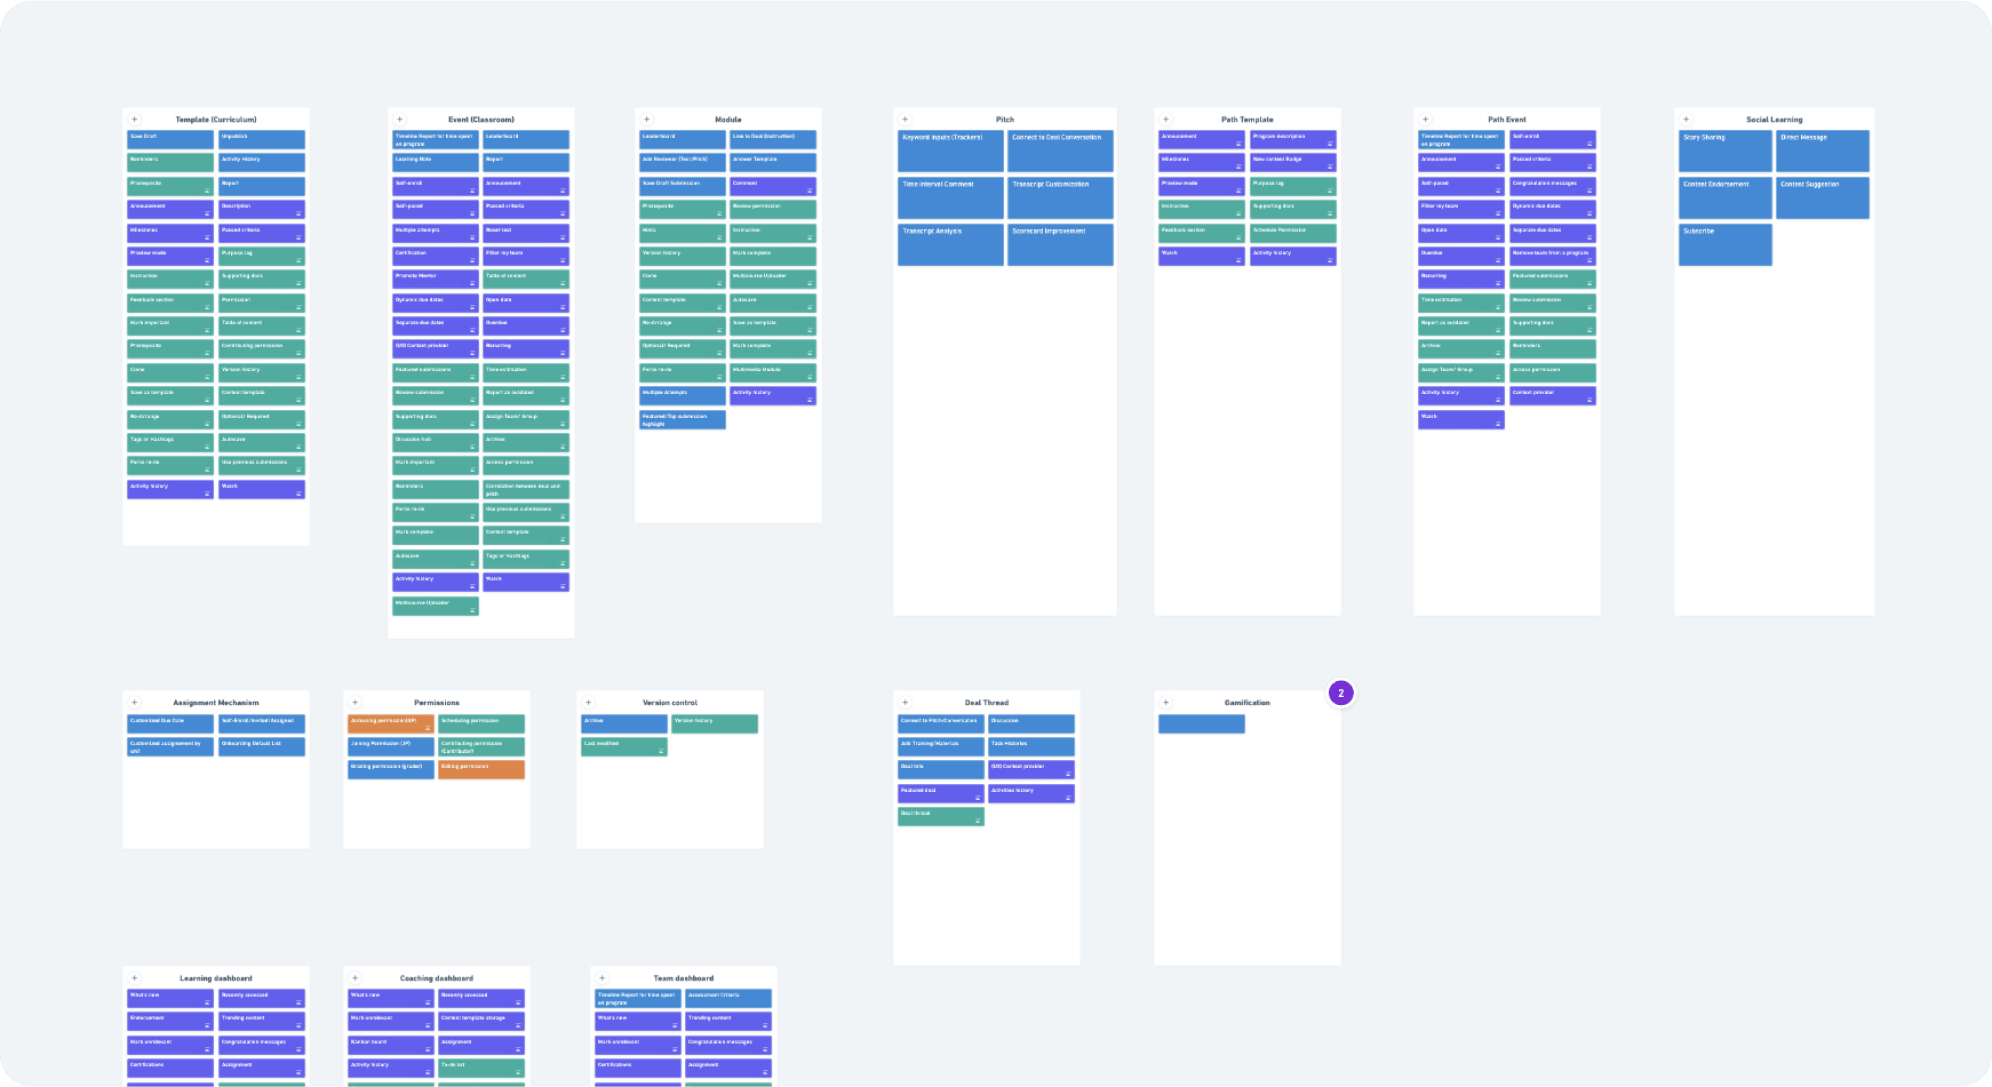Click the plus icon on Gamification column

(1166, 702)
